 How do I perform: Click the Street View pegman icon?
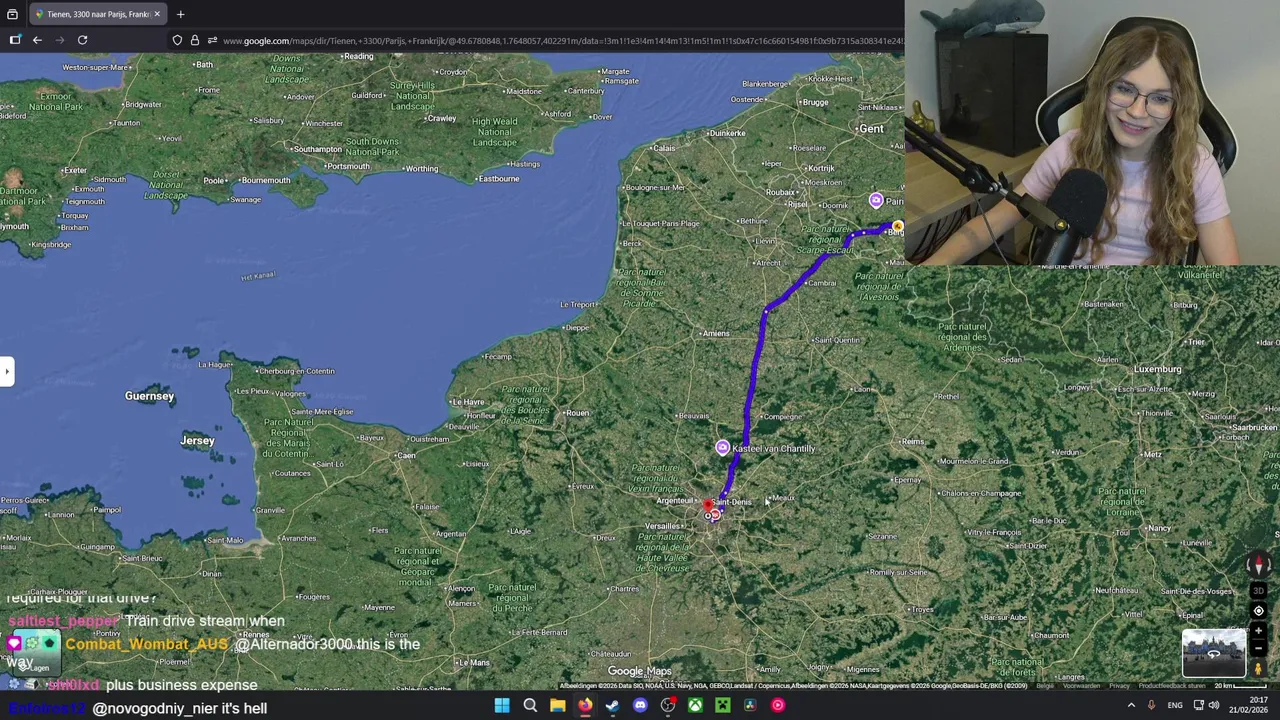[x=1259, y=669]
